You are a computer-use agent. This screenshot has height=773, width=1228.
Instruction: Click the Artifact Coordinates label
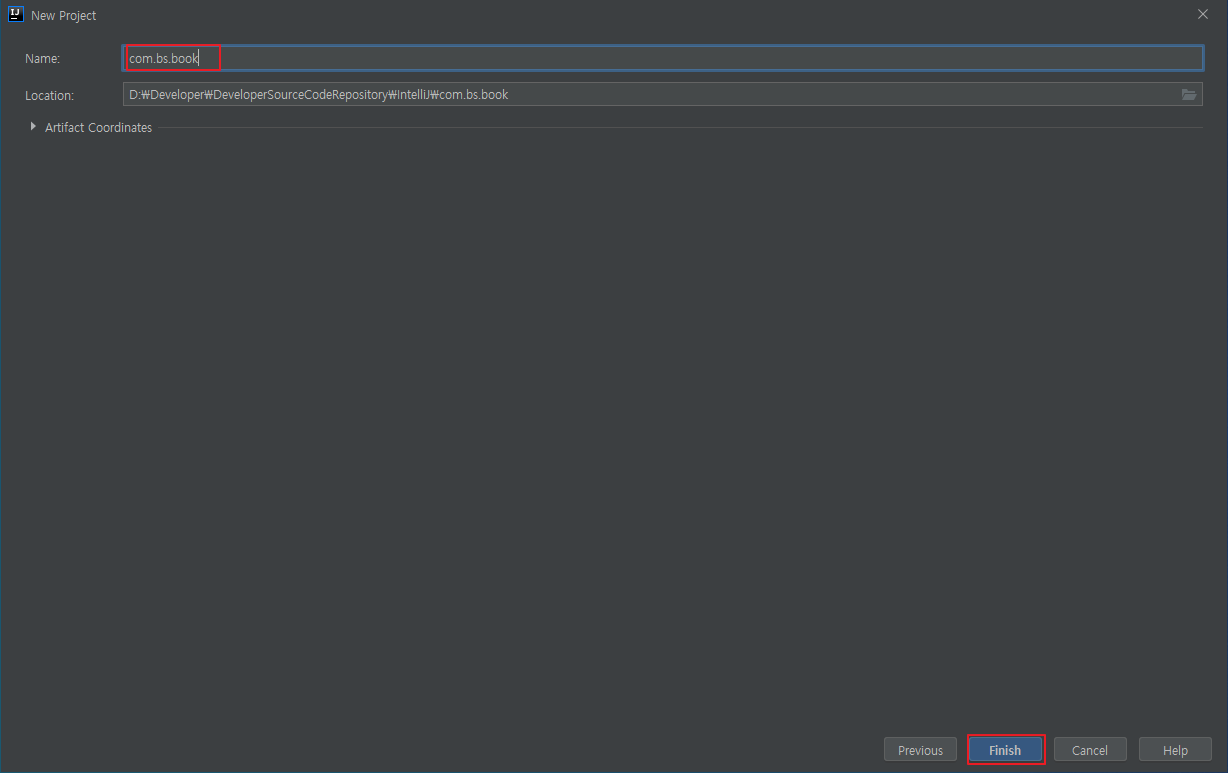tap(98, 127)
